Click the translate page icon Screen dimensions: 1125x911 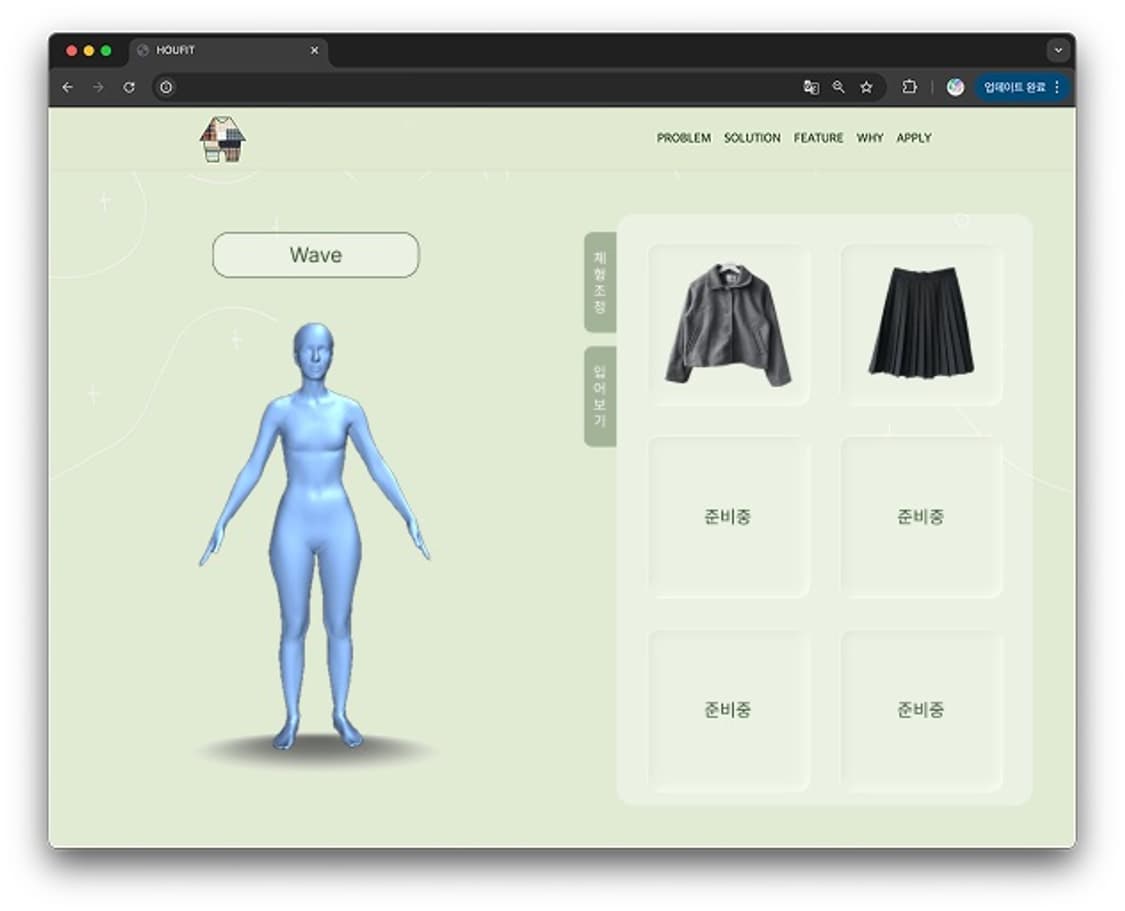pos(811,87)
